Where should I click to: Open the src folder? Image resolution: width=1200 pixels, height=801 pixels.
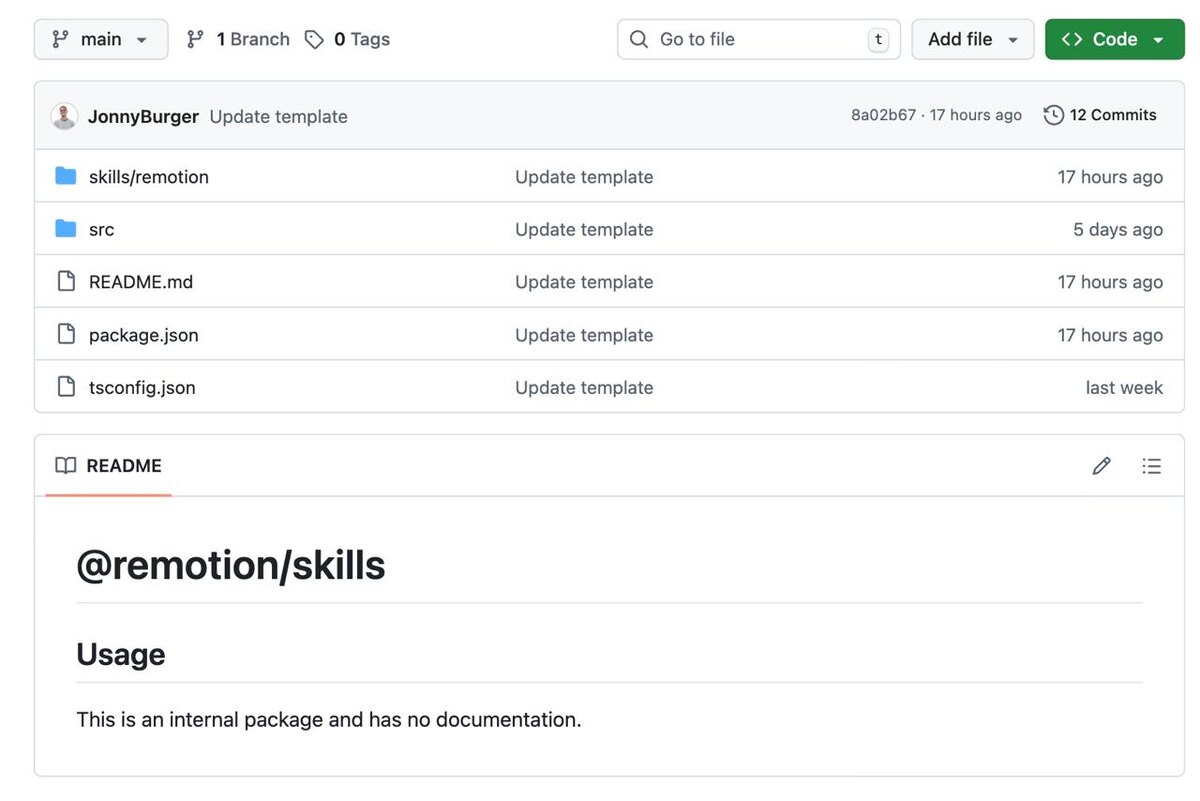pyautogui.click(x=101, y=230)
